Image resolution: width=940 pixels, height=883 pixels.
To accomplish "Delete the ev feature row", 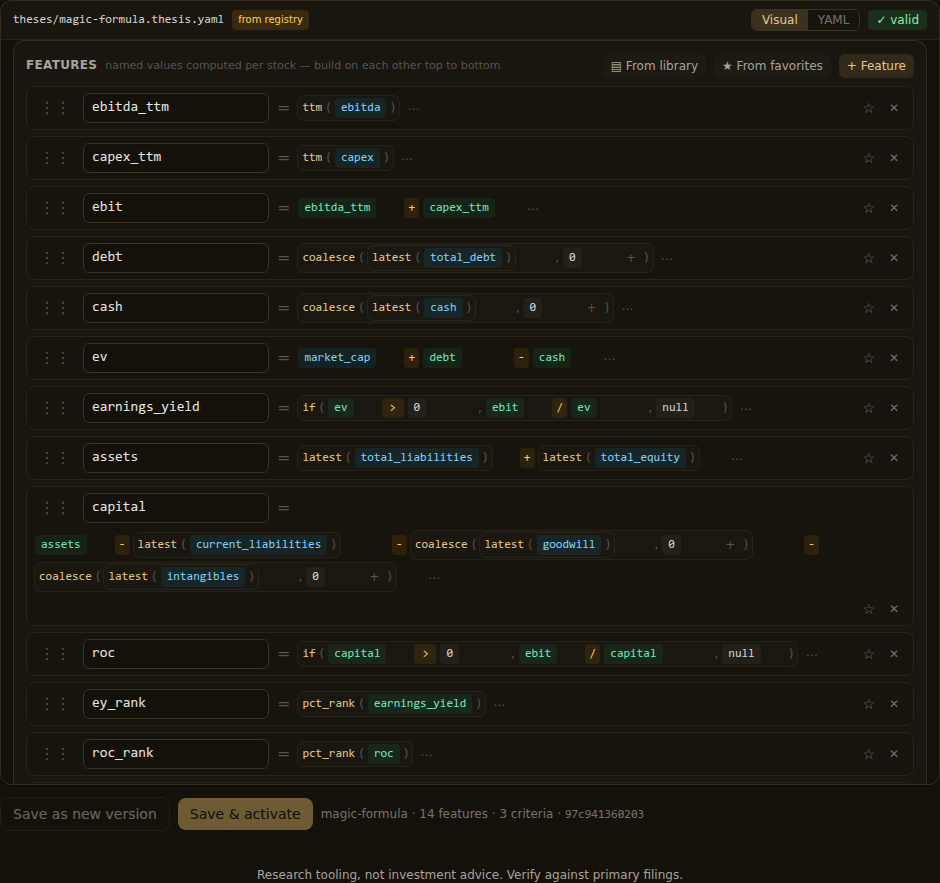I will pos(894,358).
